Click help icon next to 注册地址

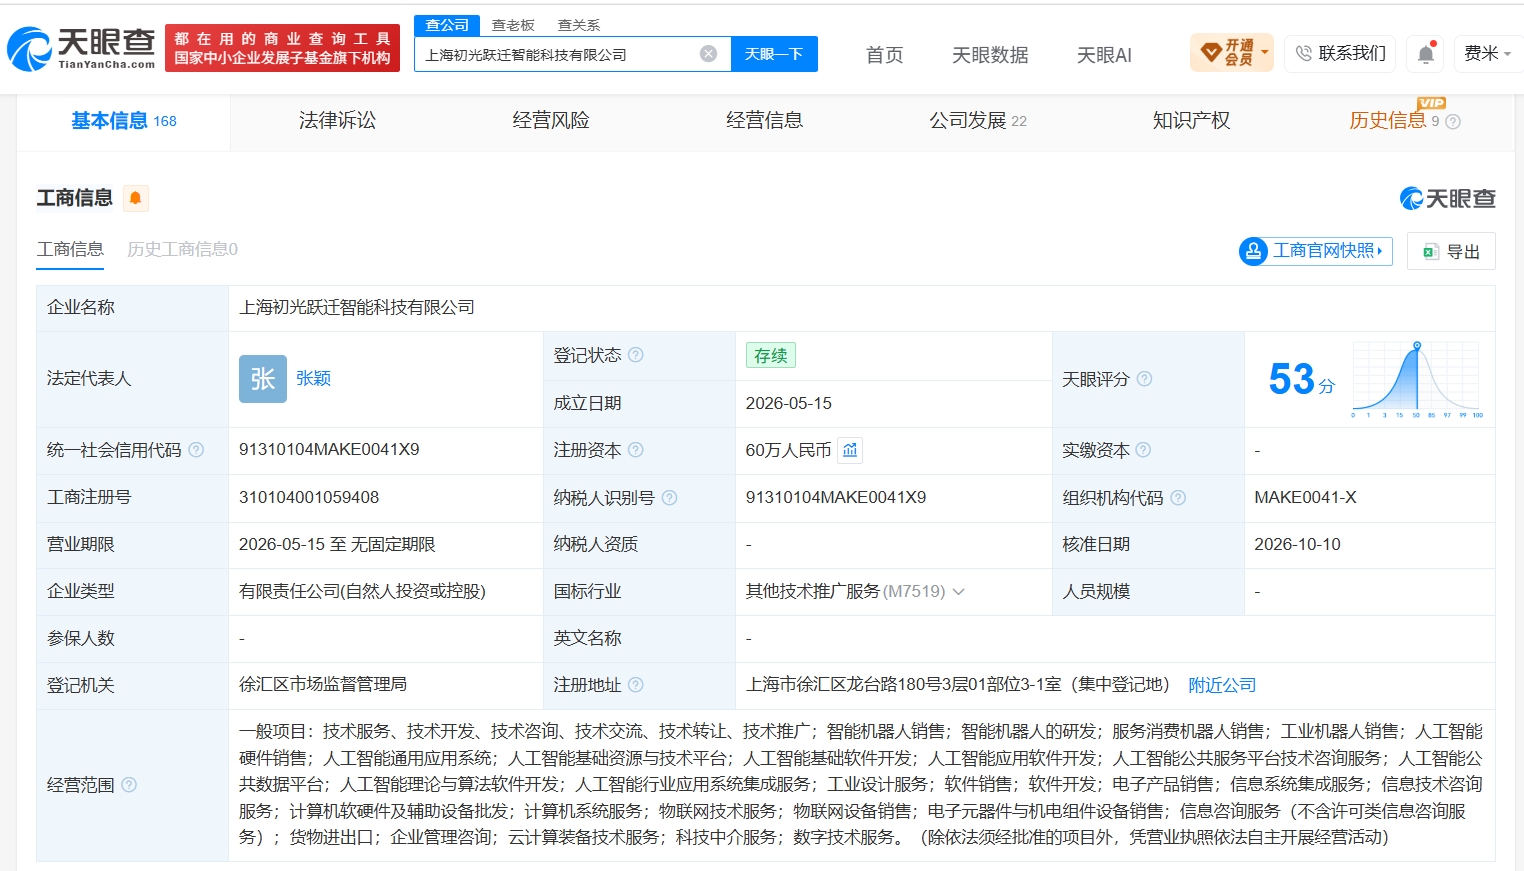tap(636, 685)
